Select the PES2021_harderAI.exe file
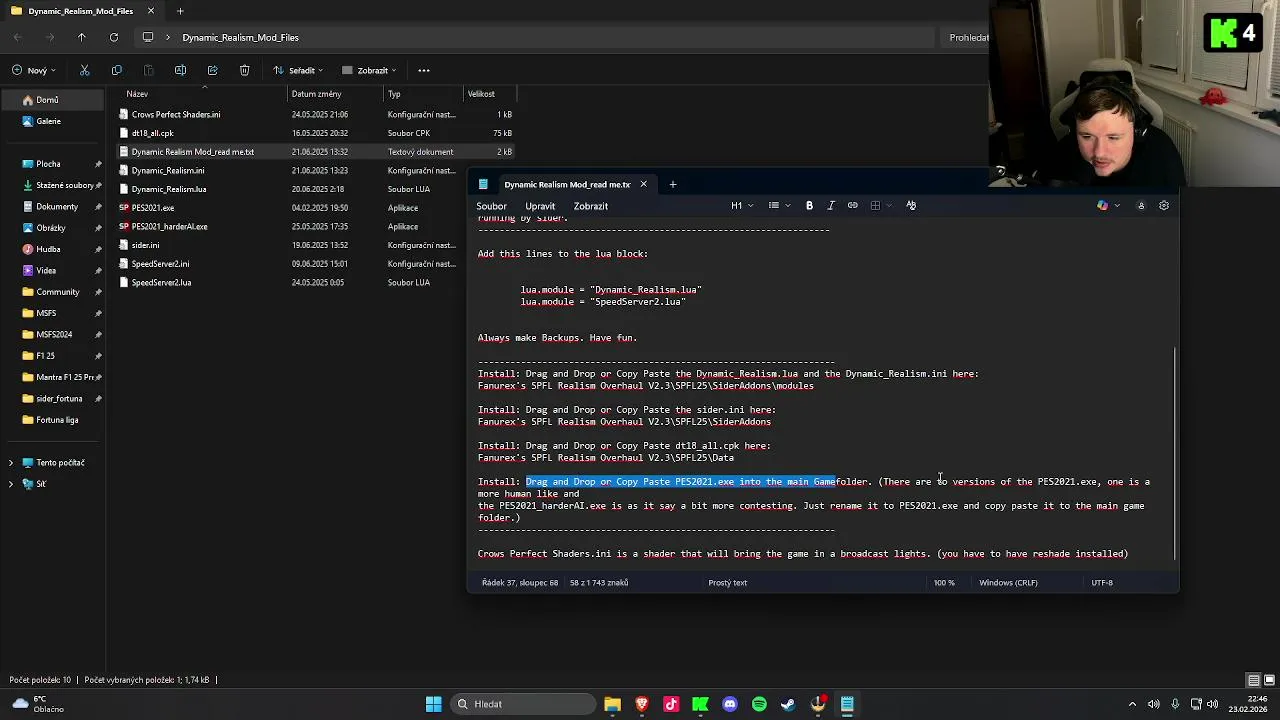 [x=315, y=226]
